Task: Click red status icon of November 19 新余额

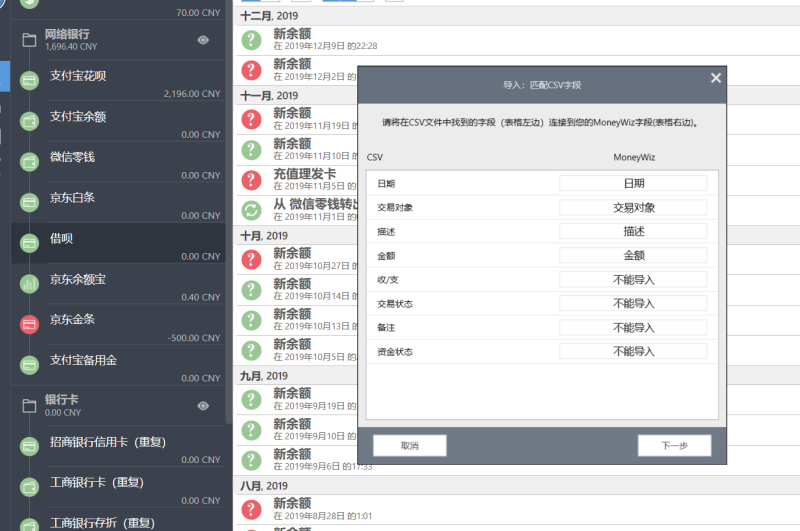Action: (x=251, y=119)
